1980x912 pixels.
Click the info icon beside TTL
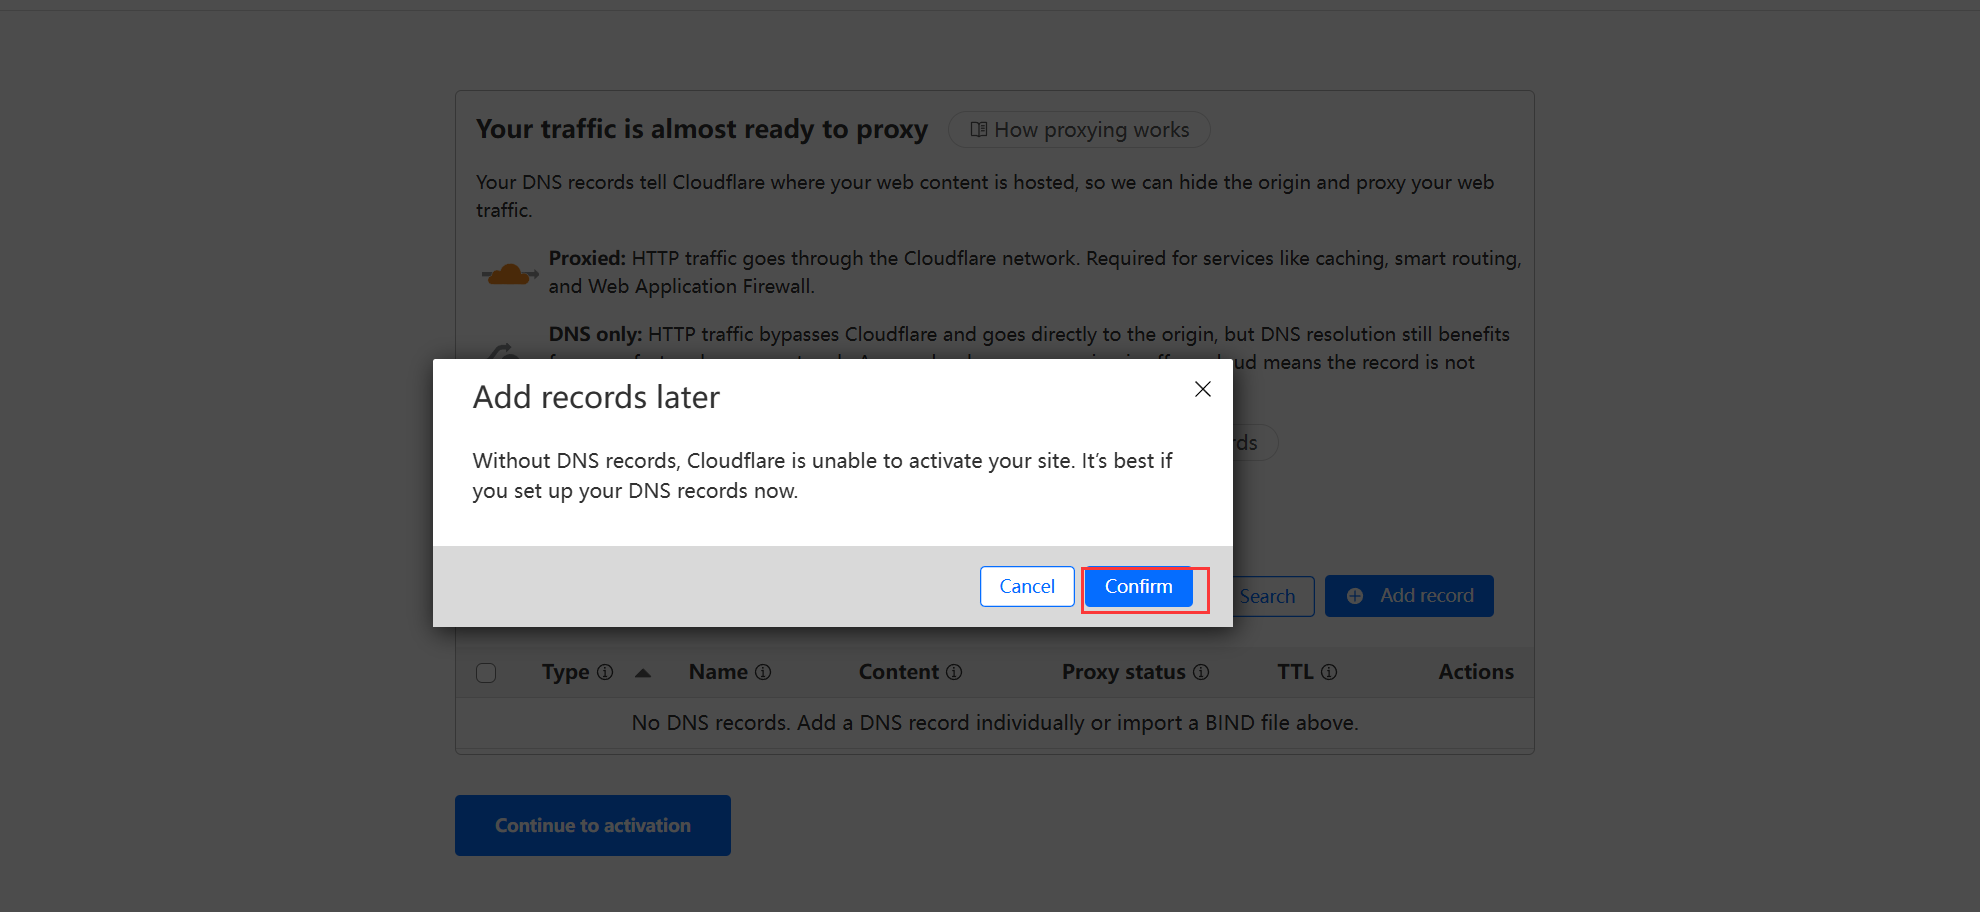coord(1329,672)
